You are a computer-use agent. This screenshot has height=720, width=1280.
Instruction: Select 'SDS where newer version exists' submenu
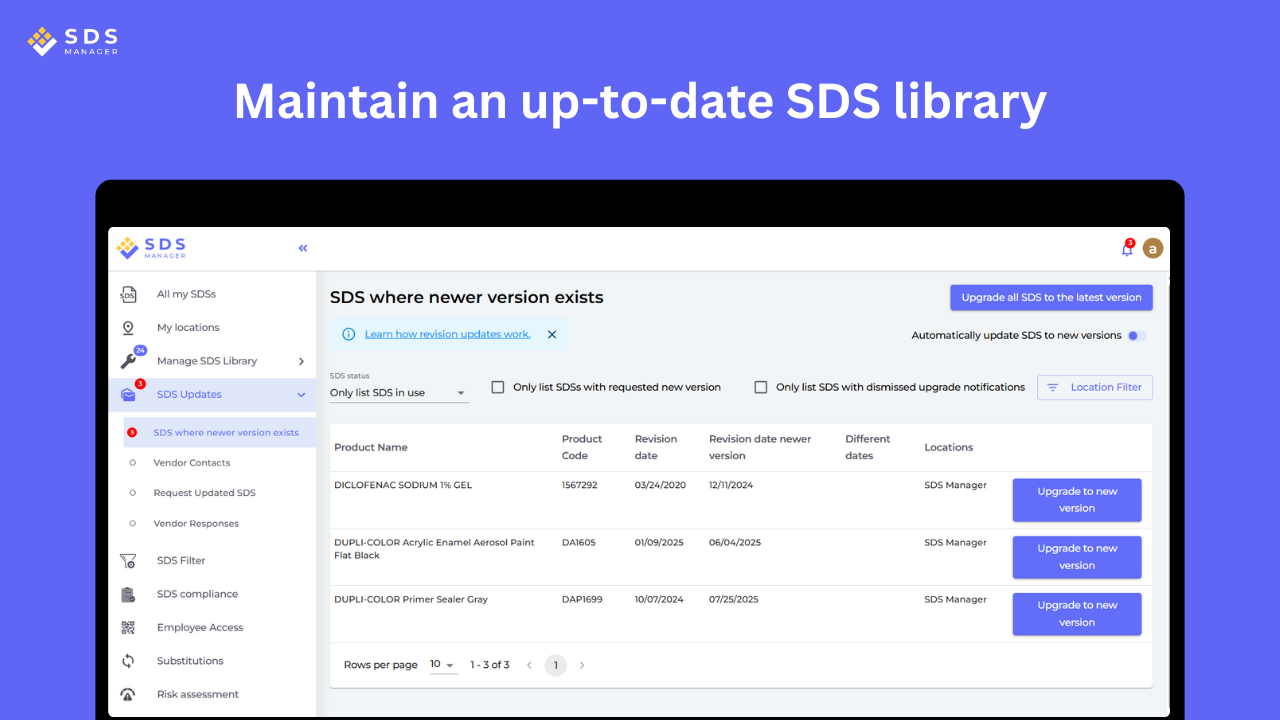point(226,433)
